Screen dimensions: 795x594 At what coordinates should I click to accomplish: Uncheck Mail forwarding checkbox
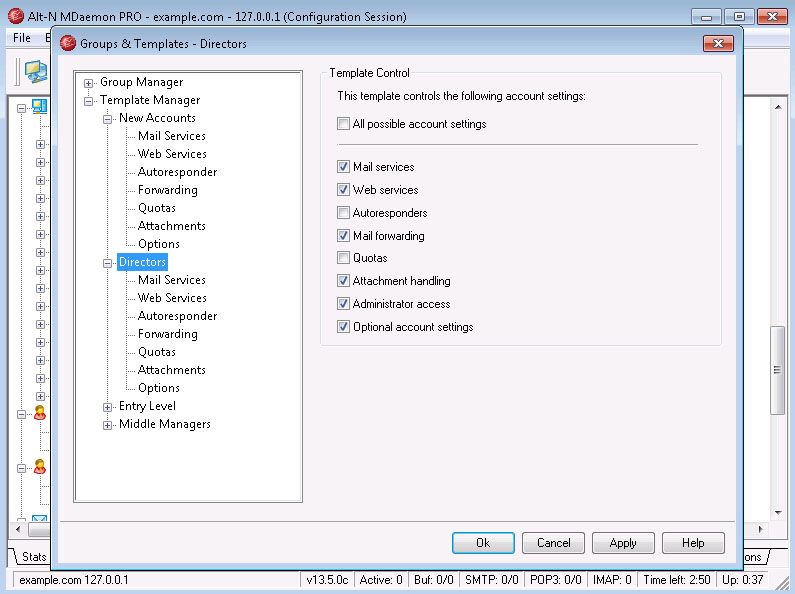343,235
